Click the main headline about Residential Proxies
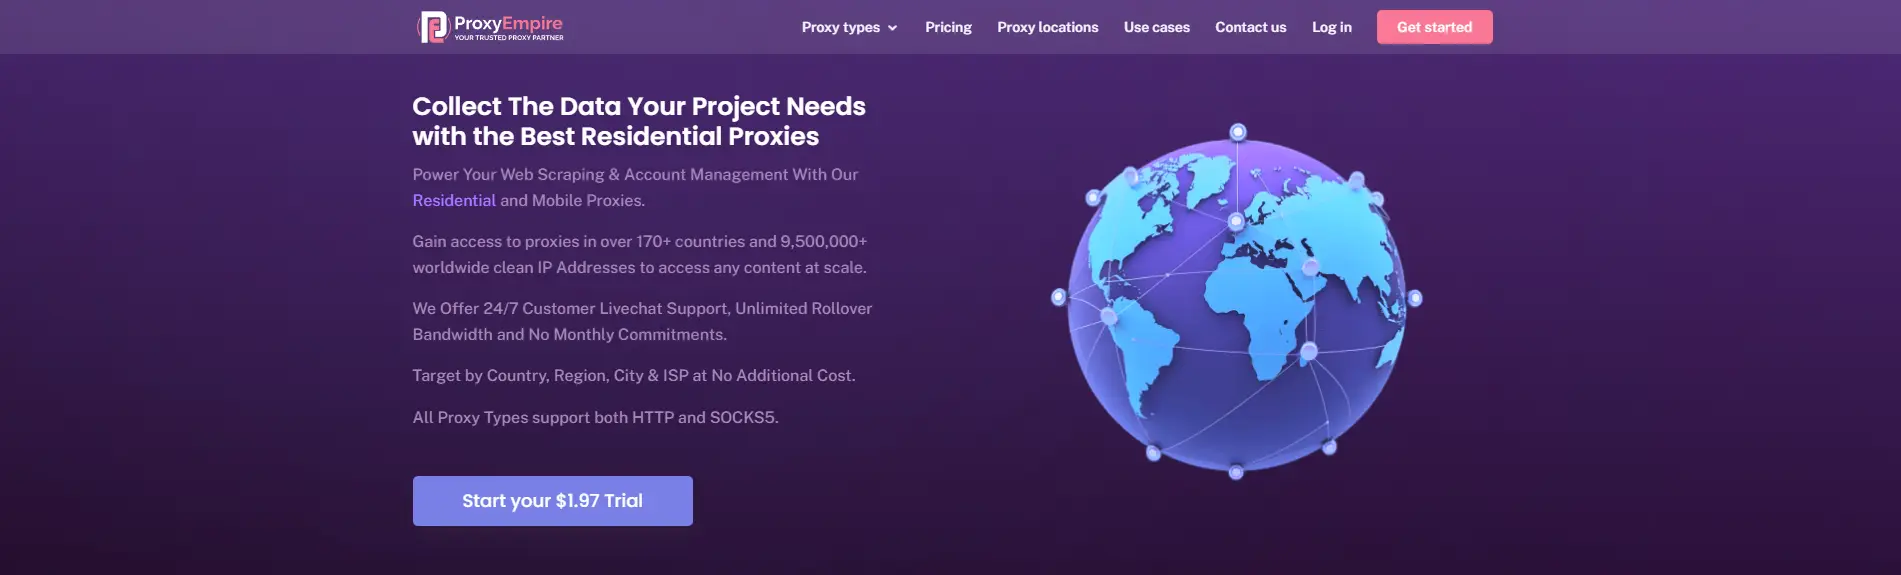Image resolution: width=1901 pixels, height=575 pixels. pos(638,121)
